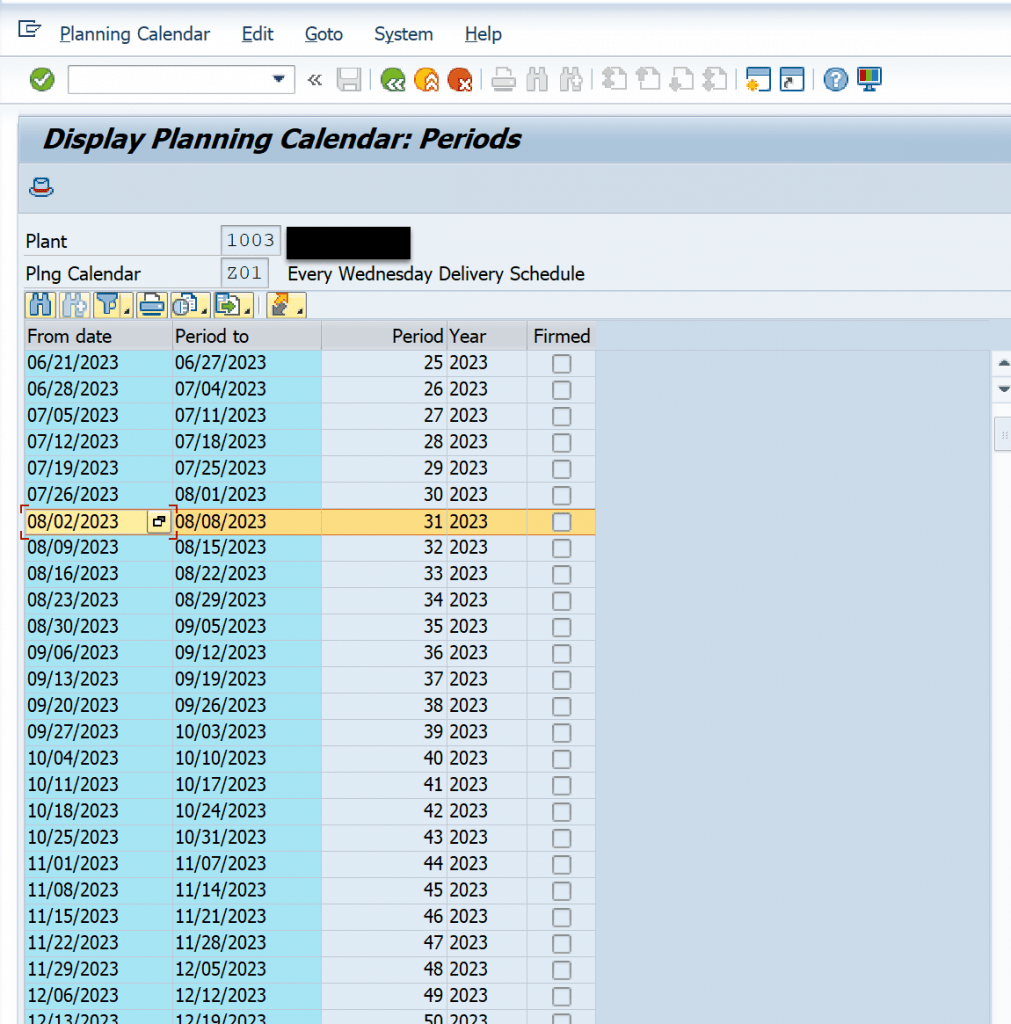The image size is (1011, 1024).
Task: Click the standard toolbar Print icon
Action: [503, 80]
